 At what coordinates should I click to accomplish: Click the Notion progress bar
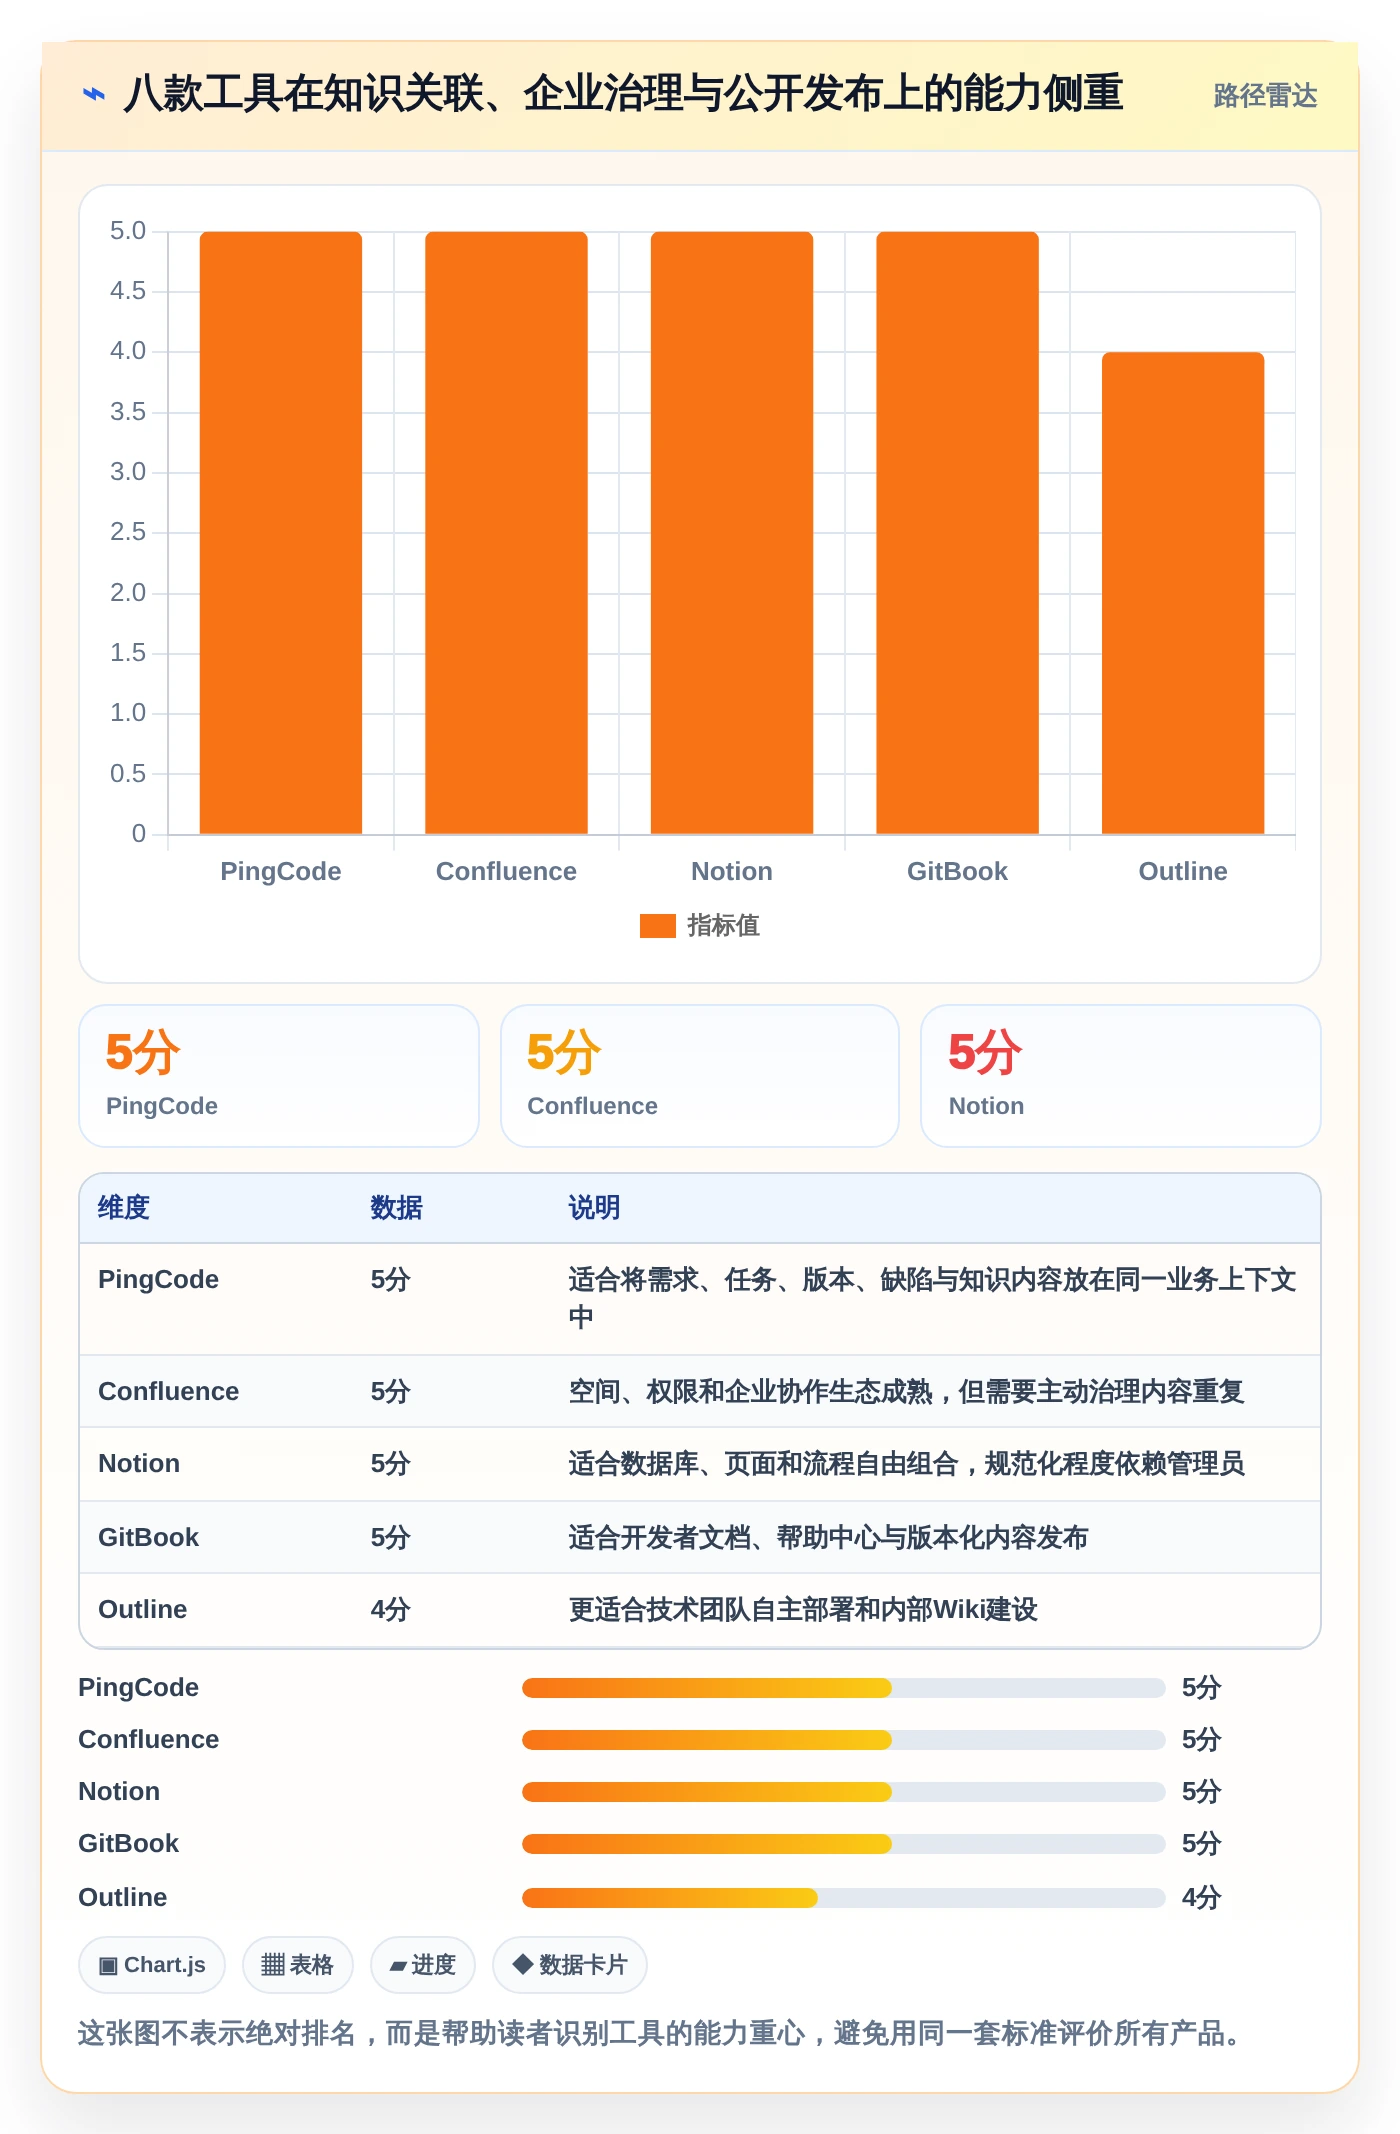(x=843, y=1792)
